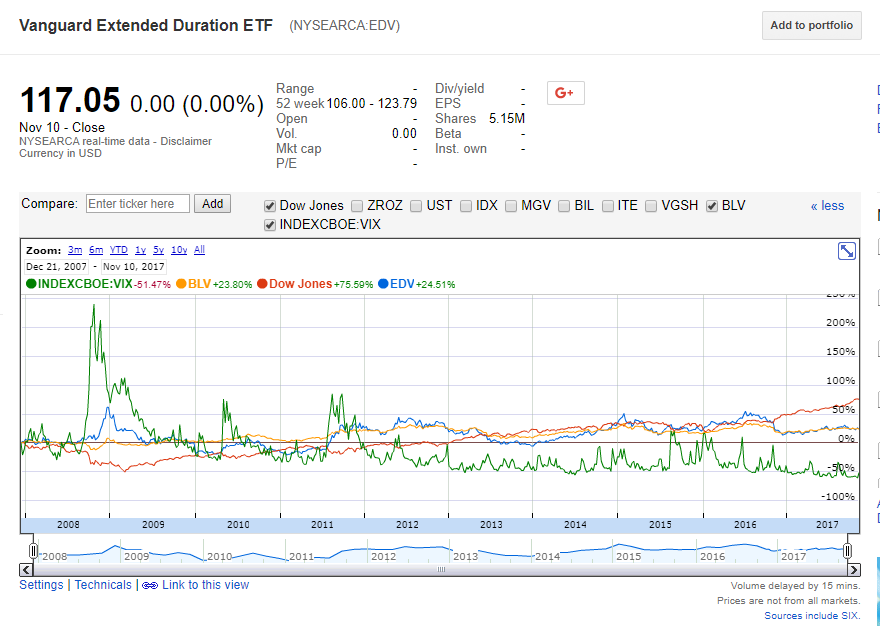The height and width of the screenshot is (626, 880).
Task: Enable the VGSH comparison checkbox
Action: coord(651,206)
